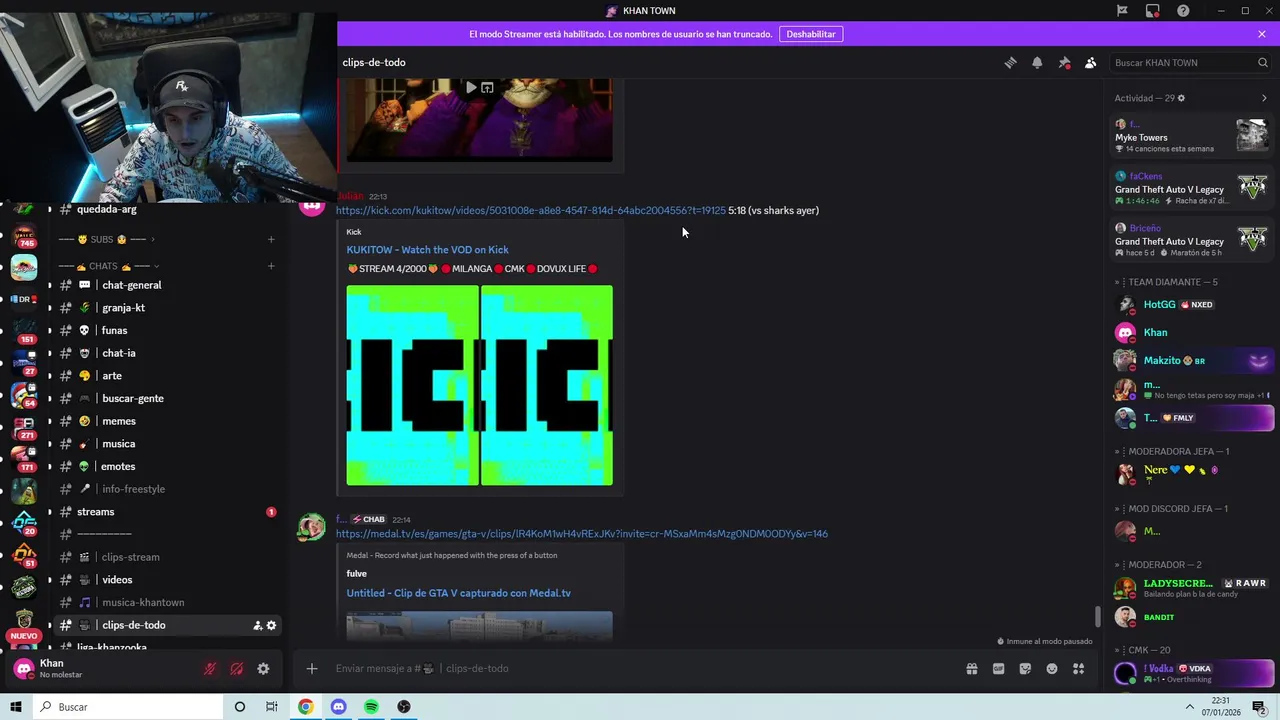Open the chat-ia channel
The image size is (1280, 720).
pos(168,353)
